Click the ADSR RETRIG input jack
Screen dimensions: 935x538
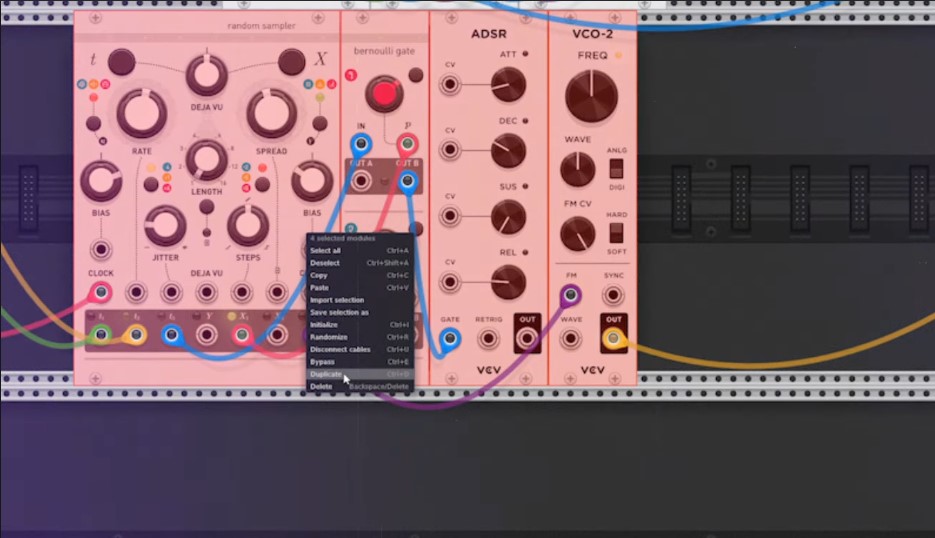489,339
